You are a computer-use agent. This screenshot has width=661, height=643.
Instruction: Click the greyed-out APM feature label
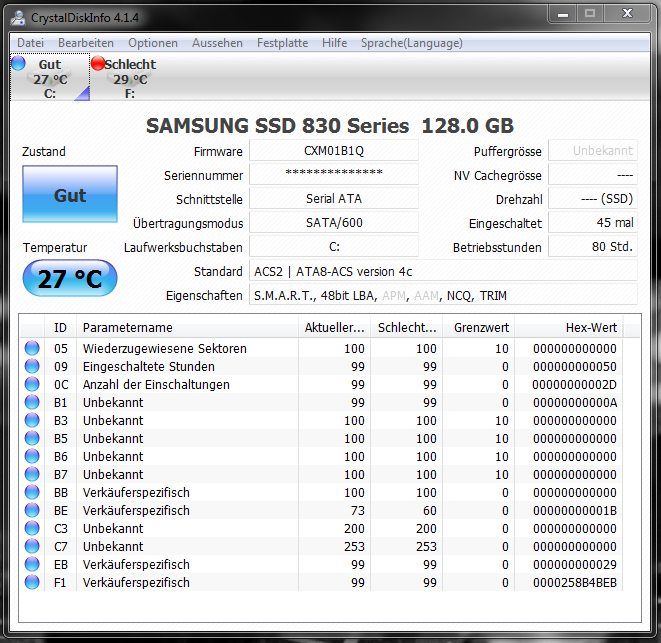pos(394,296)
